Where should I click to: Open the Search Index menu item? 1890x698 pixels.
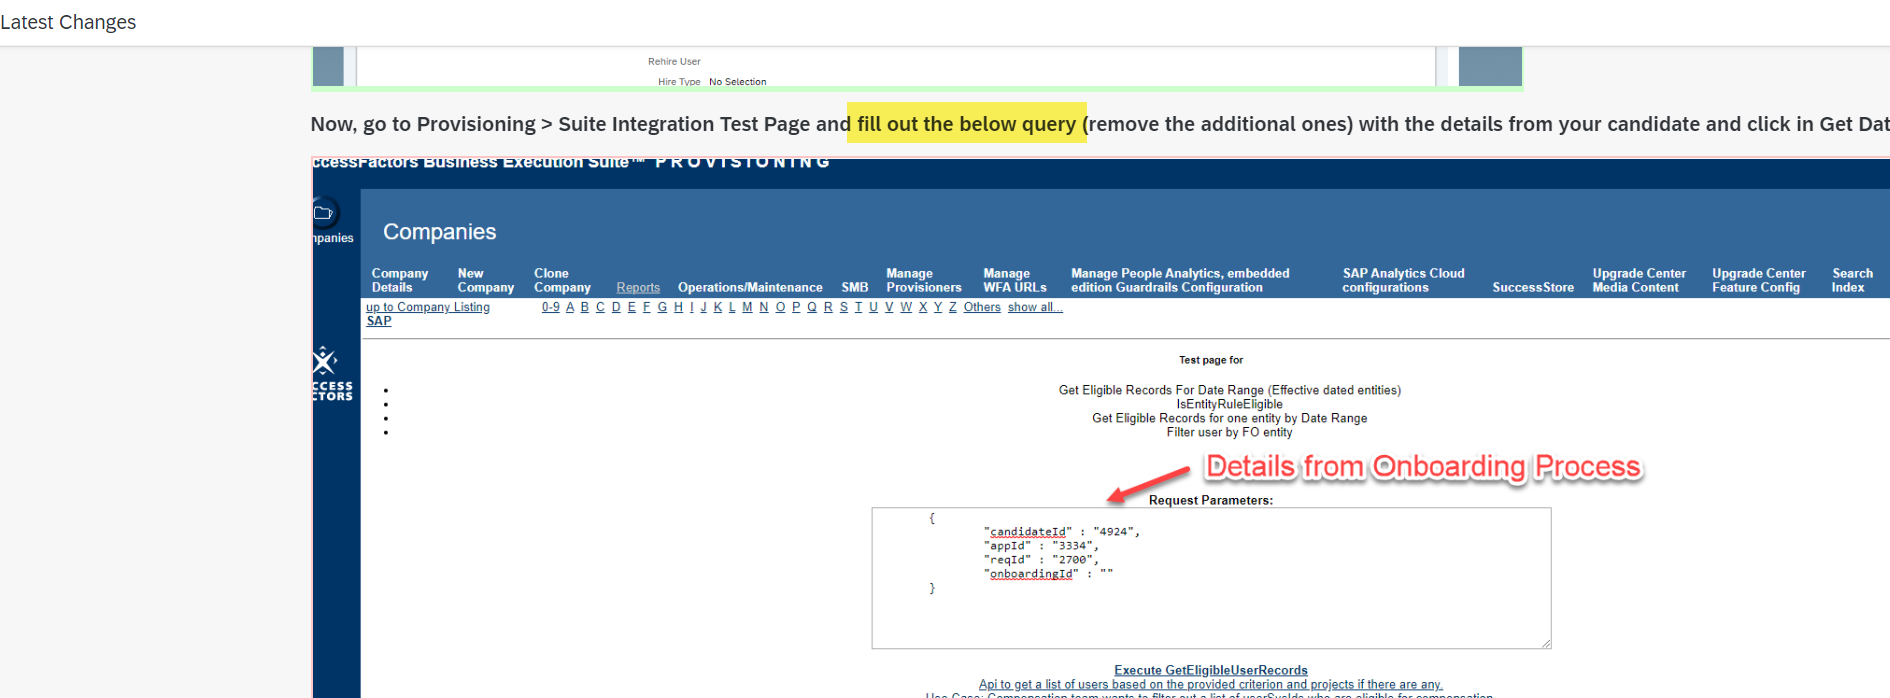click(x=1852, y=280)
